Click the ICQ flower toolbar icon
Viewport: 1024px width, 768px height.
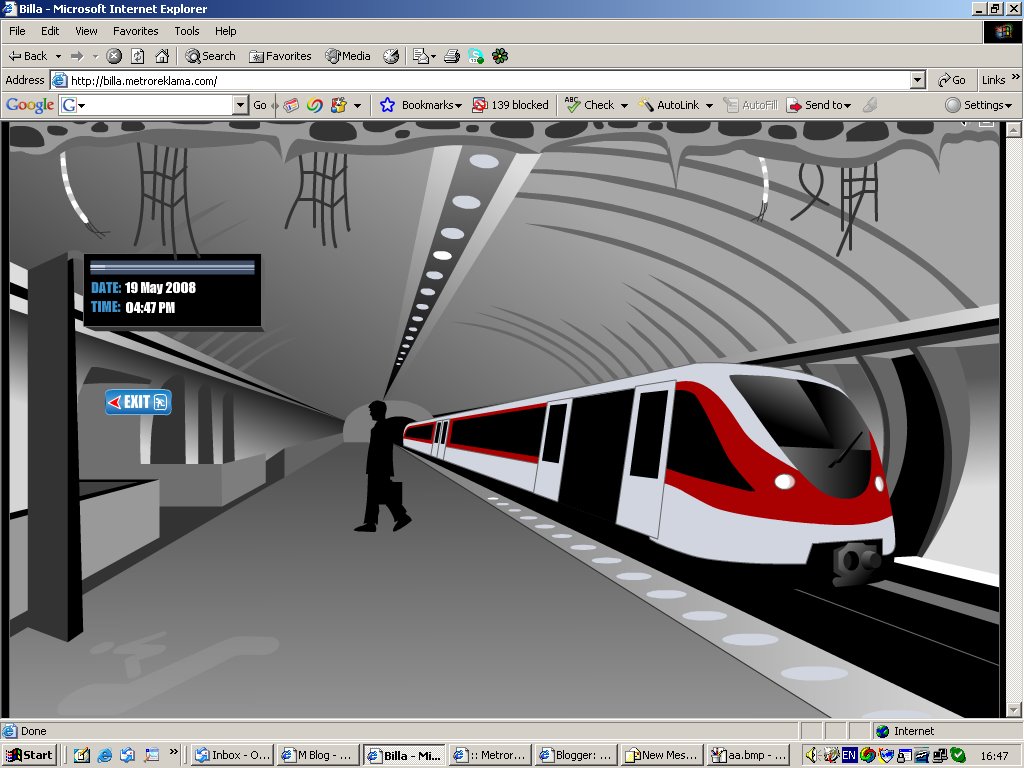[x=500, y=56]
